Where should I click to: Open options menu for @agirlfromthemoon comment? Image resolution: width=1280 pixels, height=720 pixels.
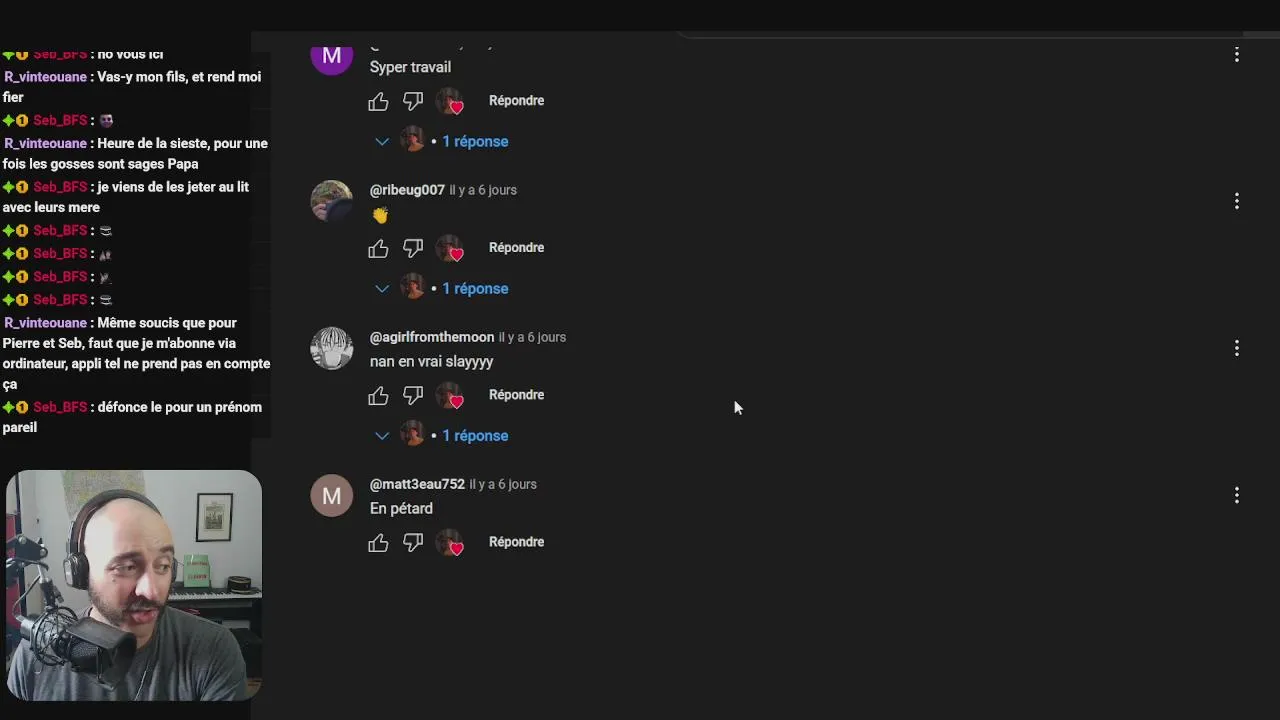[1237, 348]
